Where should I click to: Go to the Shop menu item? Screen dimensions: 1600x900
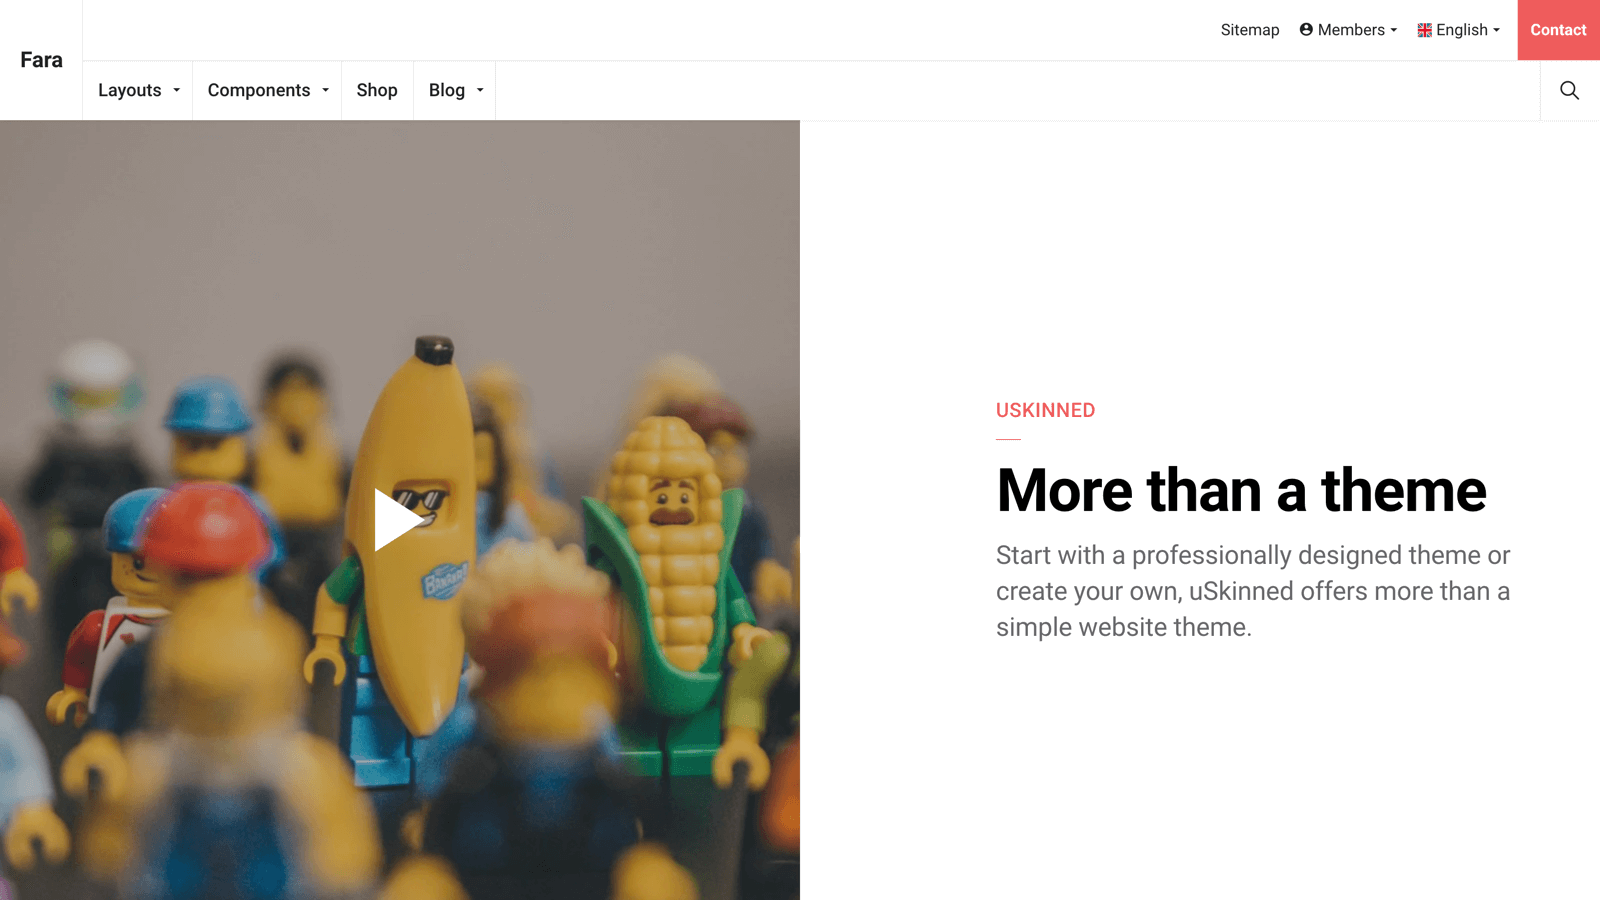click(377, 90)
